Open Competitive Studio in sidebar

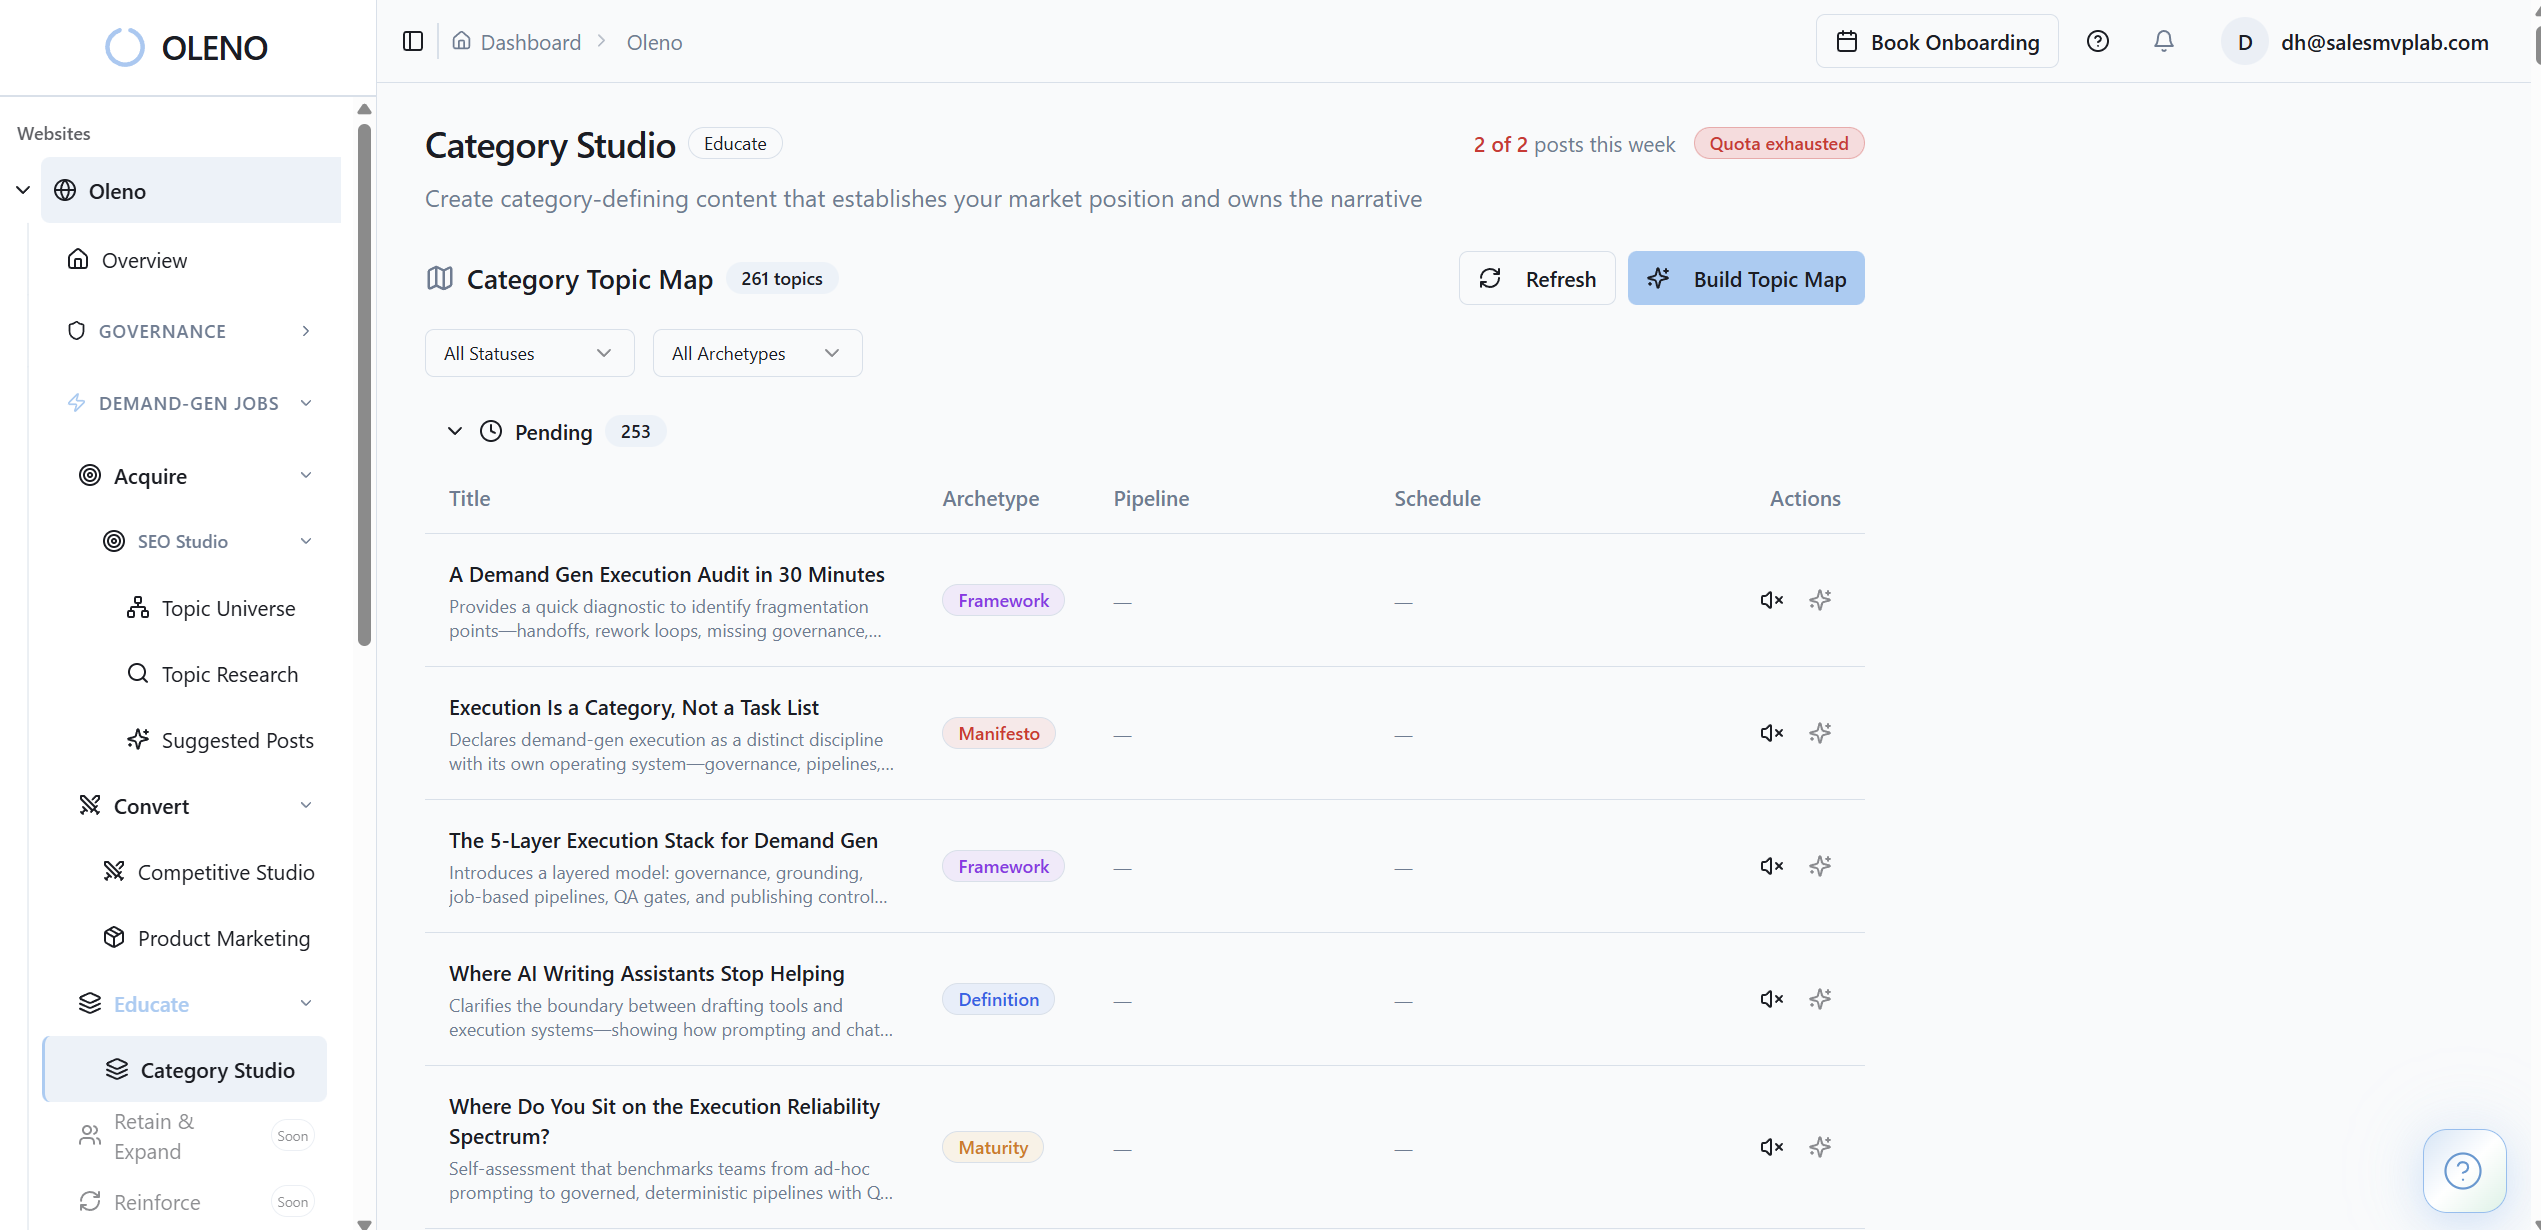point(225,872)
